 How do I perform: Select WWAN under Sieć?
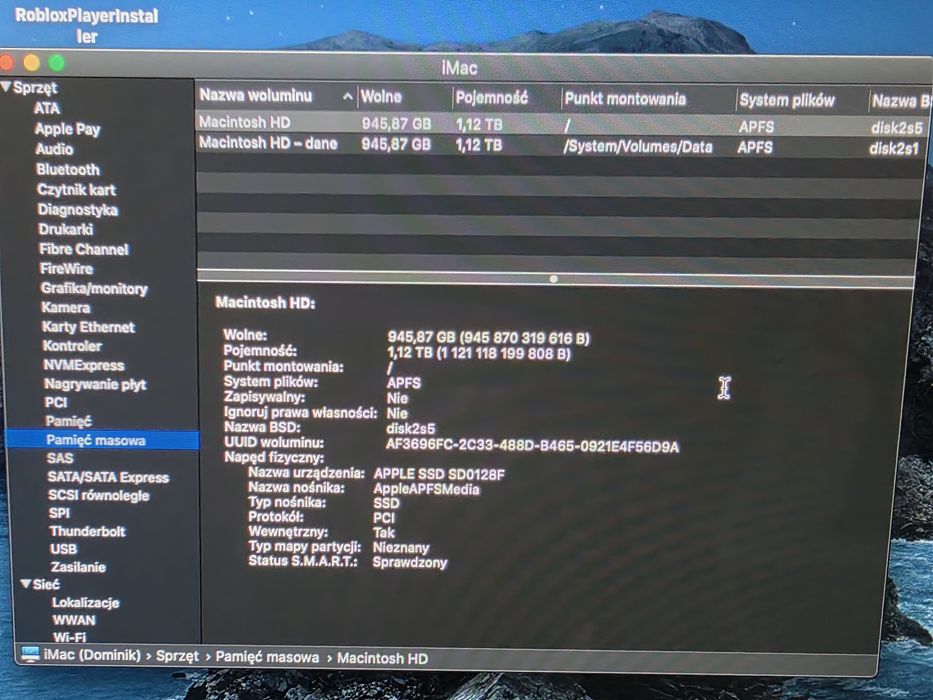coord(74,620)
